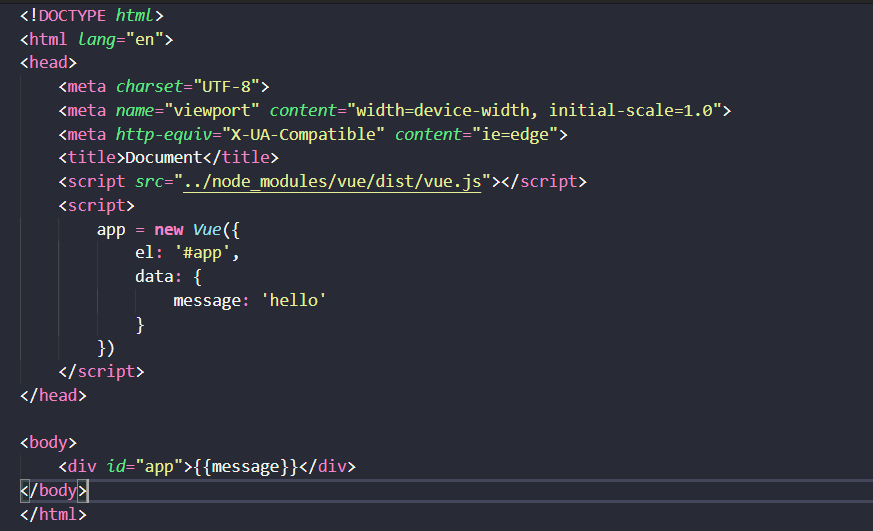Click the data: { property line

point(168,277)
